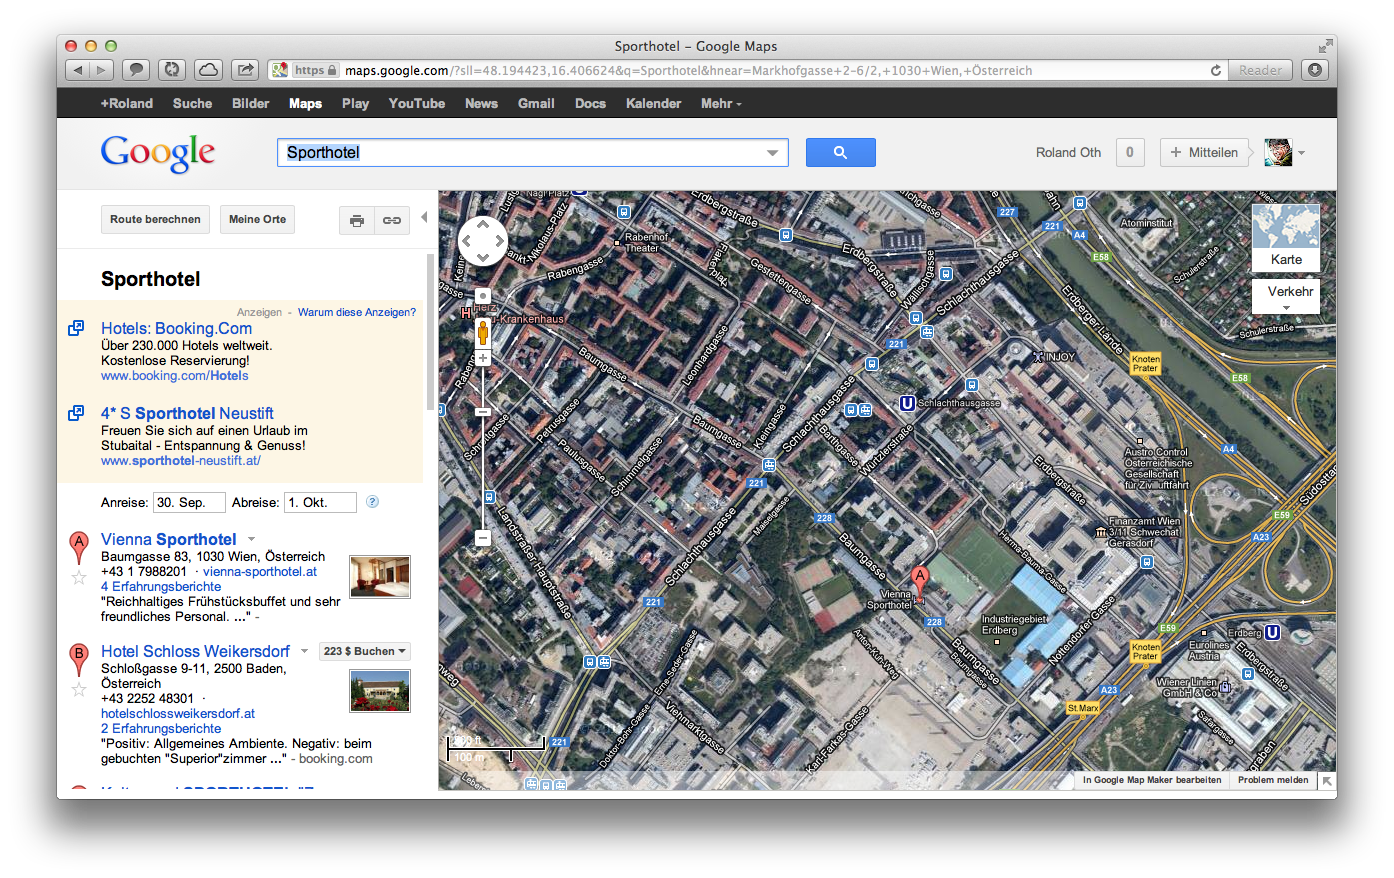Expand the ad icon next to Booking.Com
The image size is (1394, 878).
click(x=76, y=328)
